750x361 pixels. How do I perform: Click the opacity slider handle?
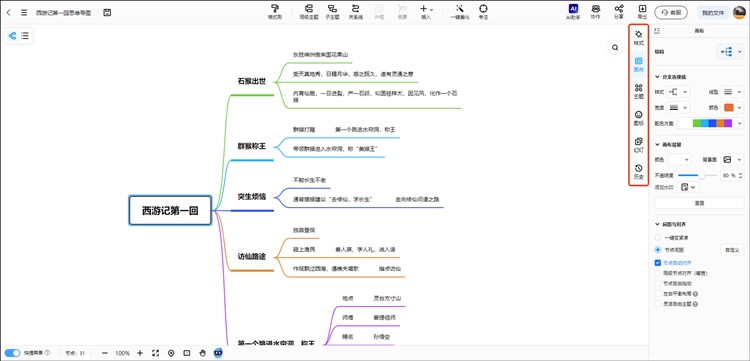point(701,175)
